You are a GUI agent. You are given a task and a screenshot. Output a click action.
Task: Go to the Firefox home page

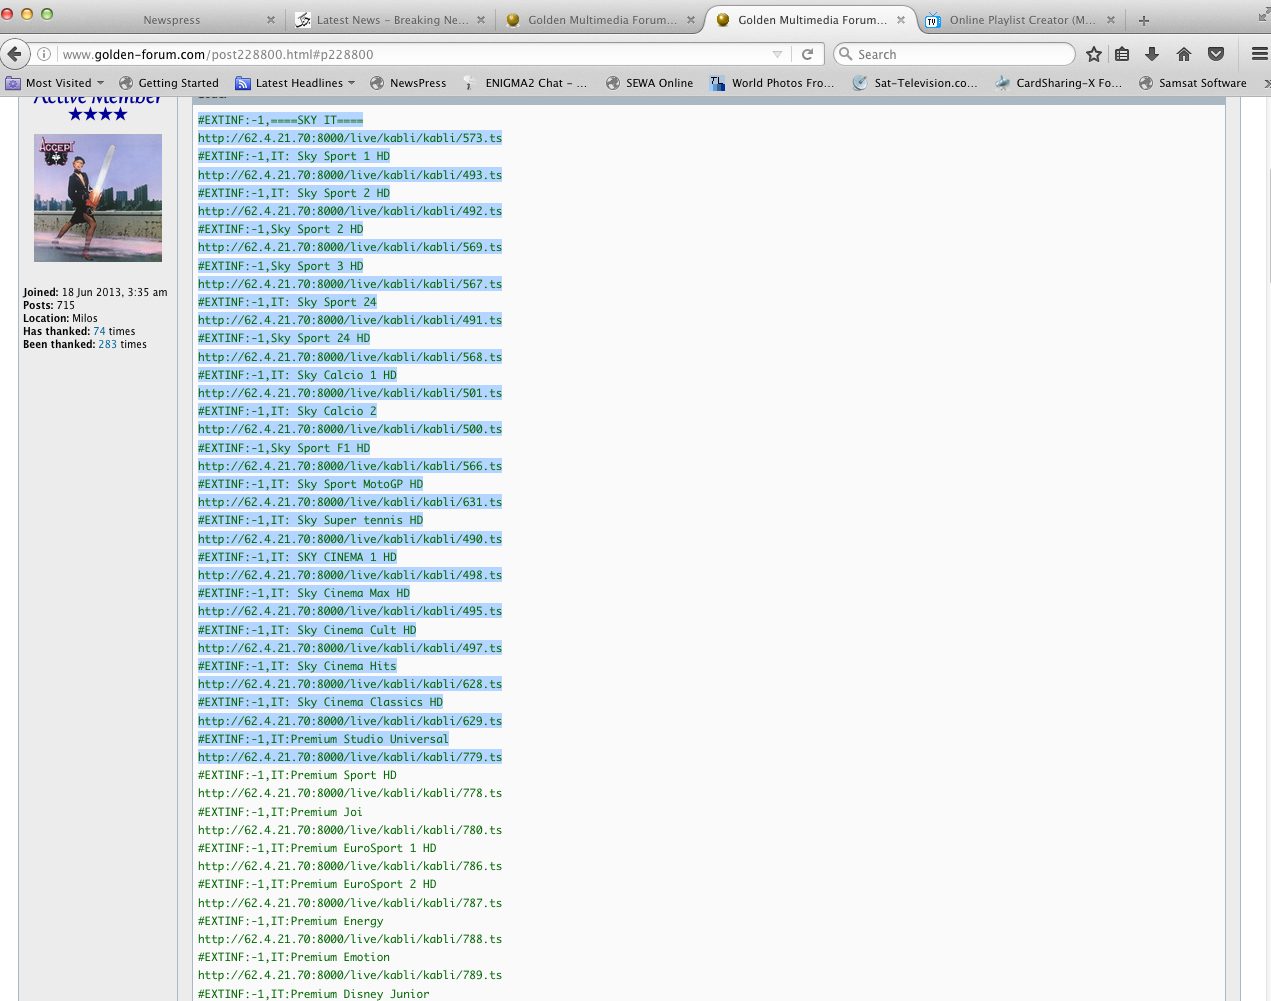(x=1184, y=54)
